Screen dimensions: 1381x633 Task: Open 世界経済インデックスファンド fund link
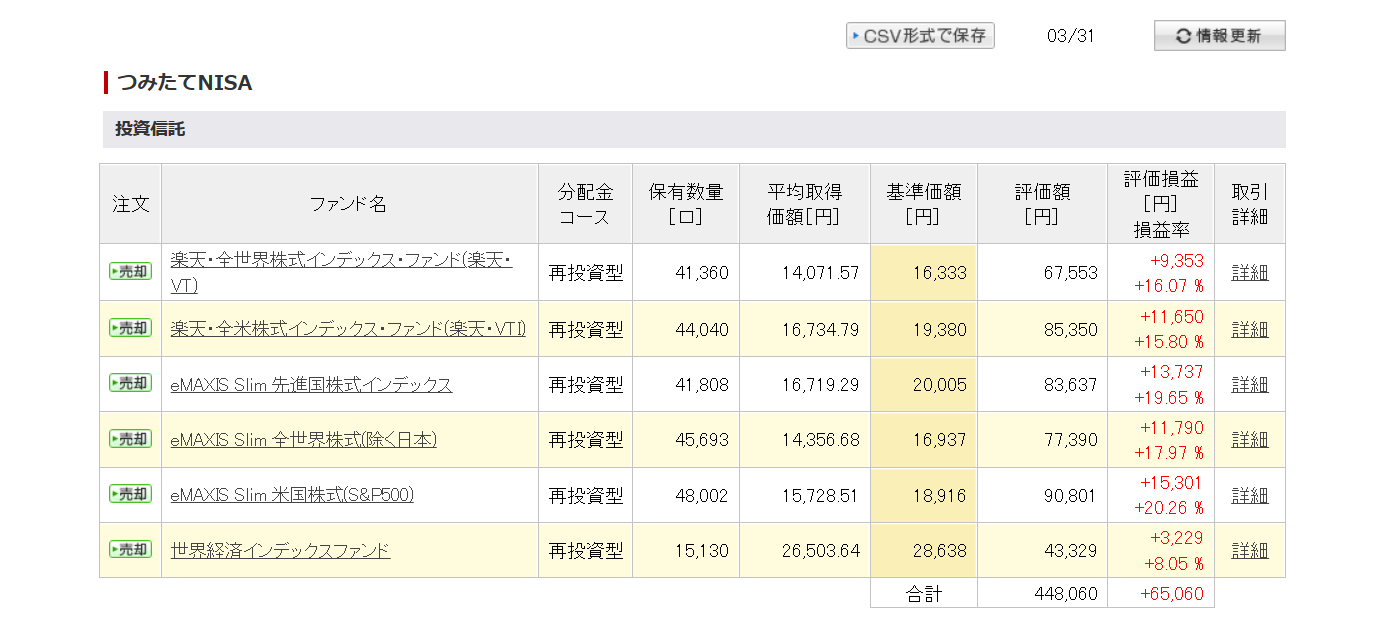[280, 550]
